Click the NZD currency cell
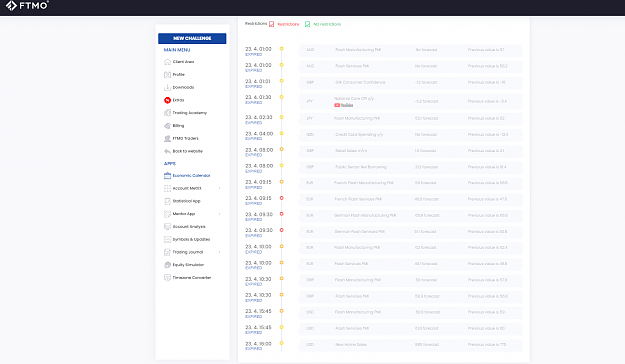 point(310,135)
